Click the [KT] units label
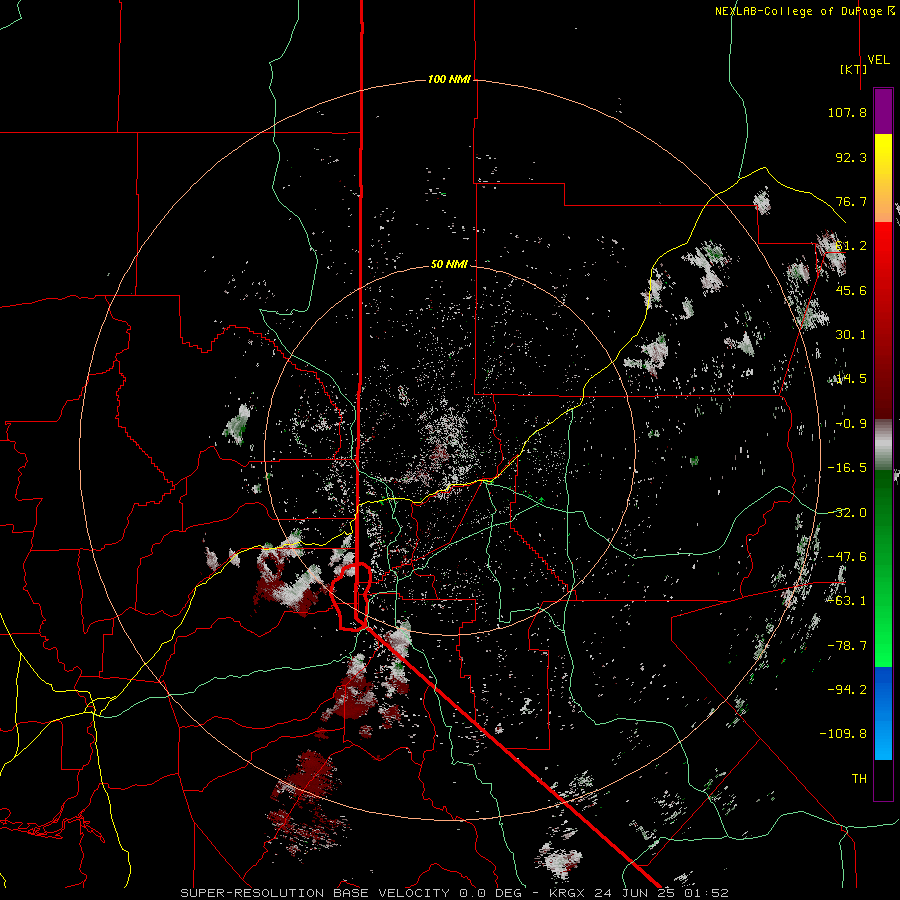This screenshot has height=900, width=900. coord(854,69)
